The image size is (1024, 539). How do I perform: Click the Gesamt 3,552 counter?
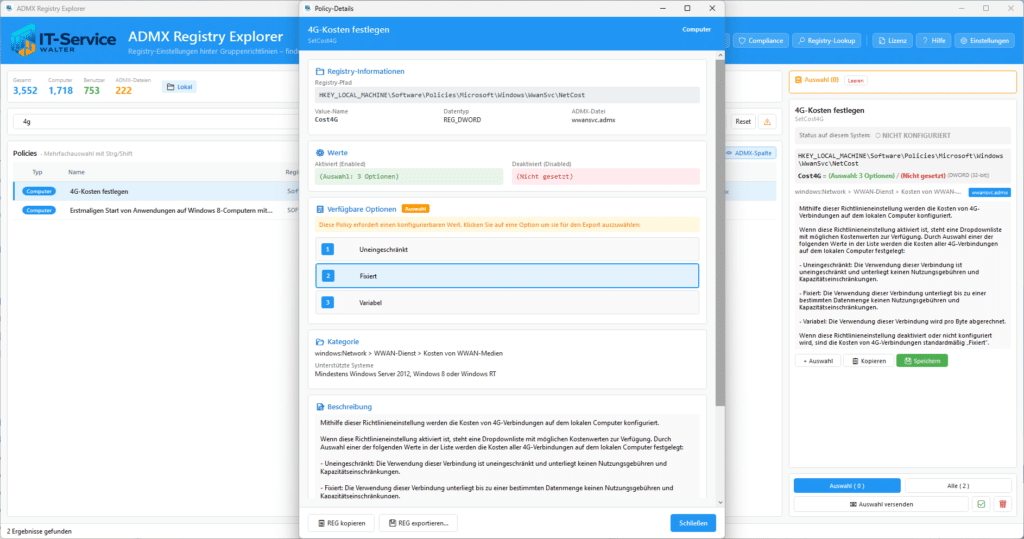[25, 87]
